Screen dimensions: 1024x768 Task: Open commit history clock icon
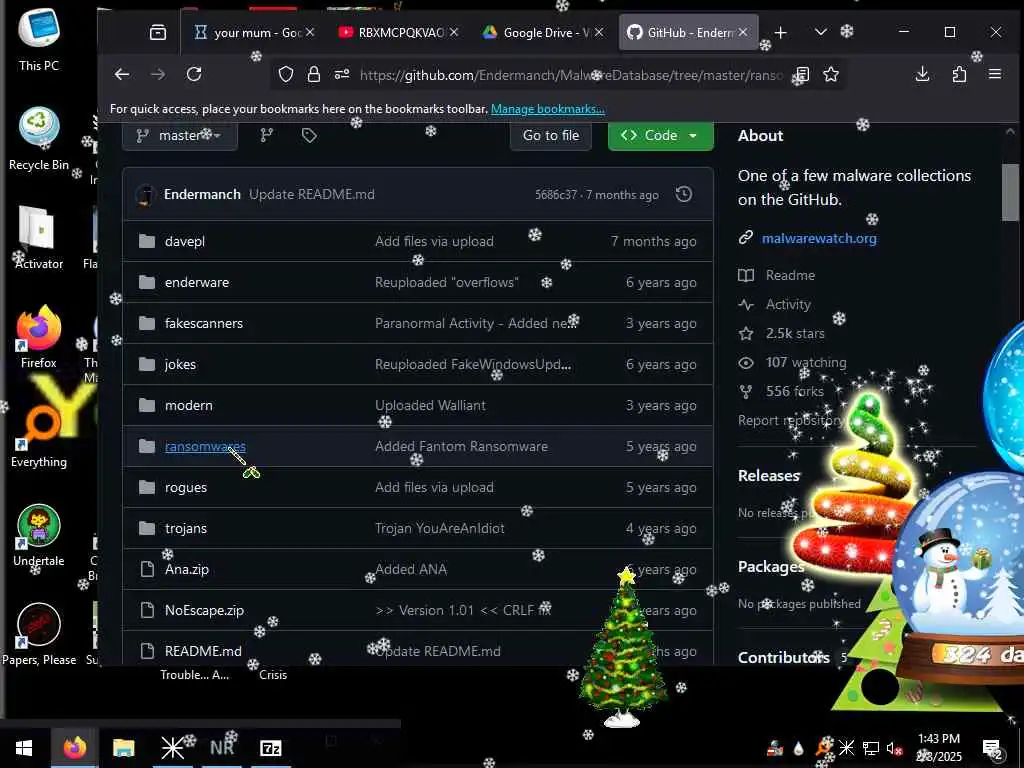click(x=684, y=194)
